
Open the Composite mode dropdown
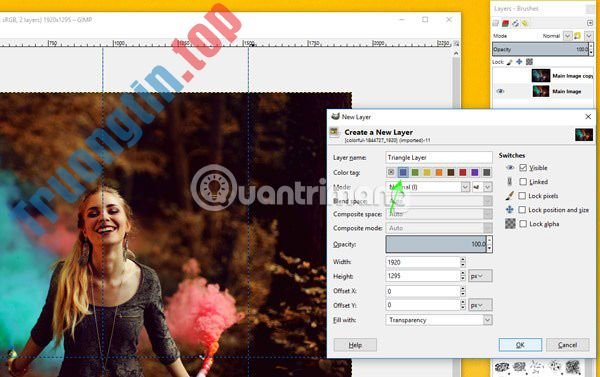click(439, 228)
